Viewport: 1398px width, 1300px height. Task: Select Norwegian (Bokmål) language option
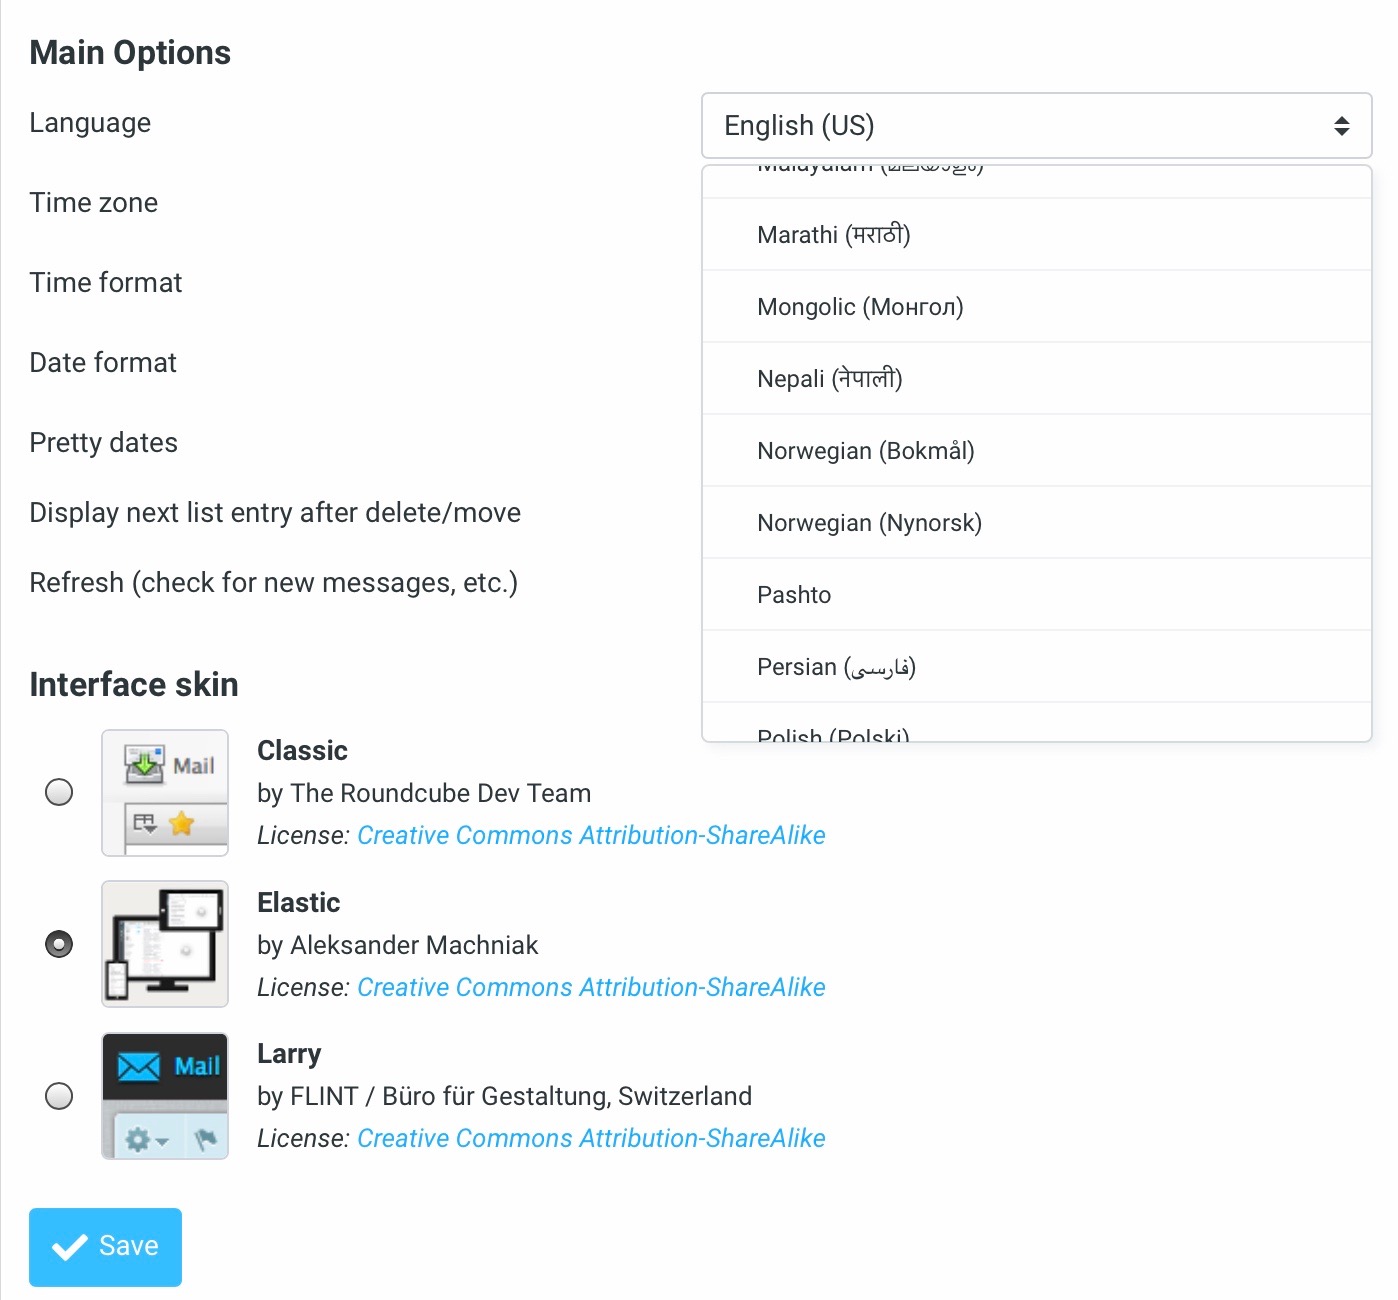pyautogui.click(x=1036, y=451)
